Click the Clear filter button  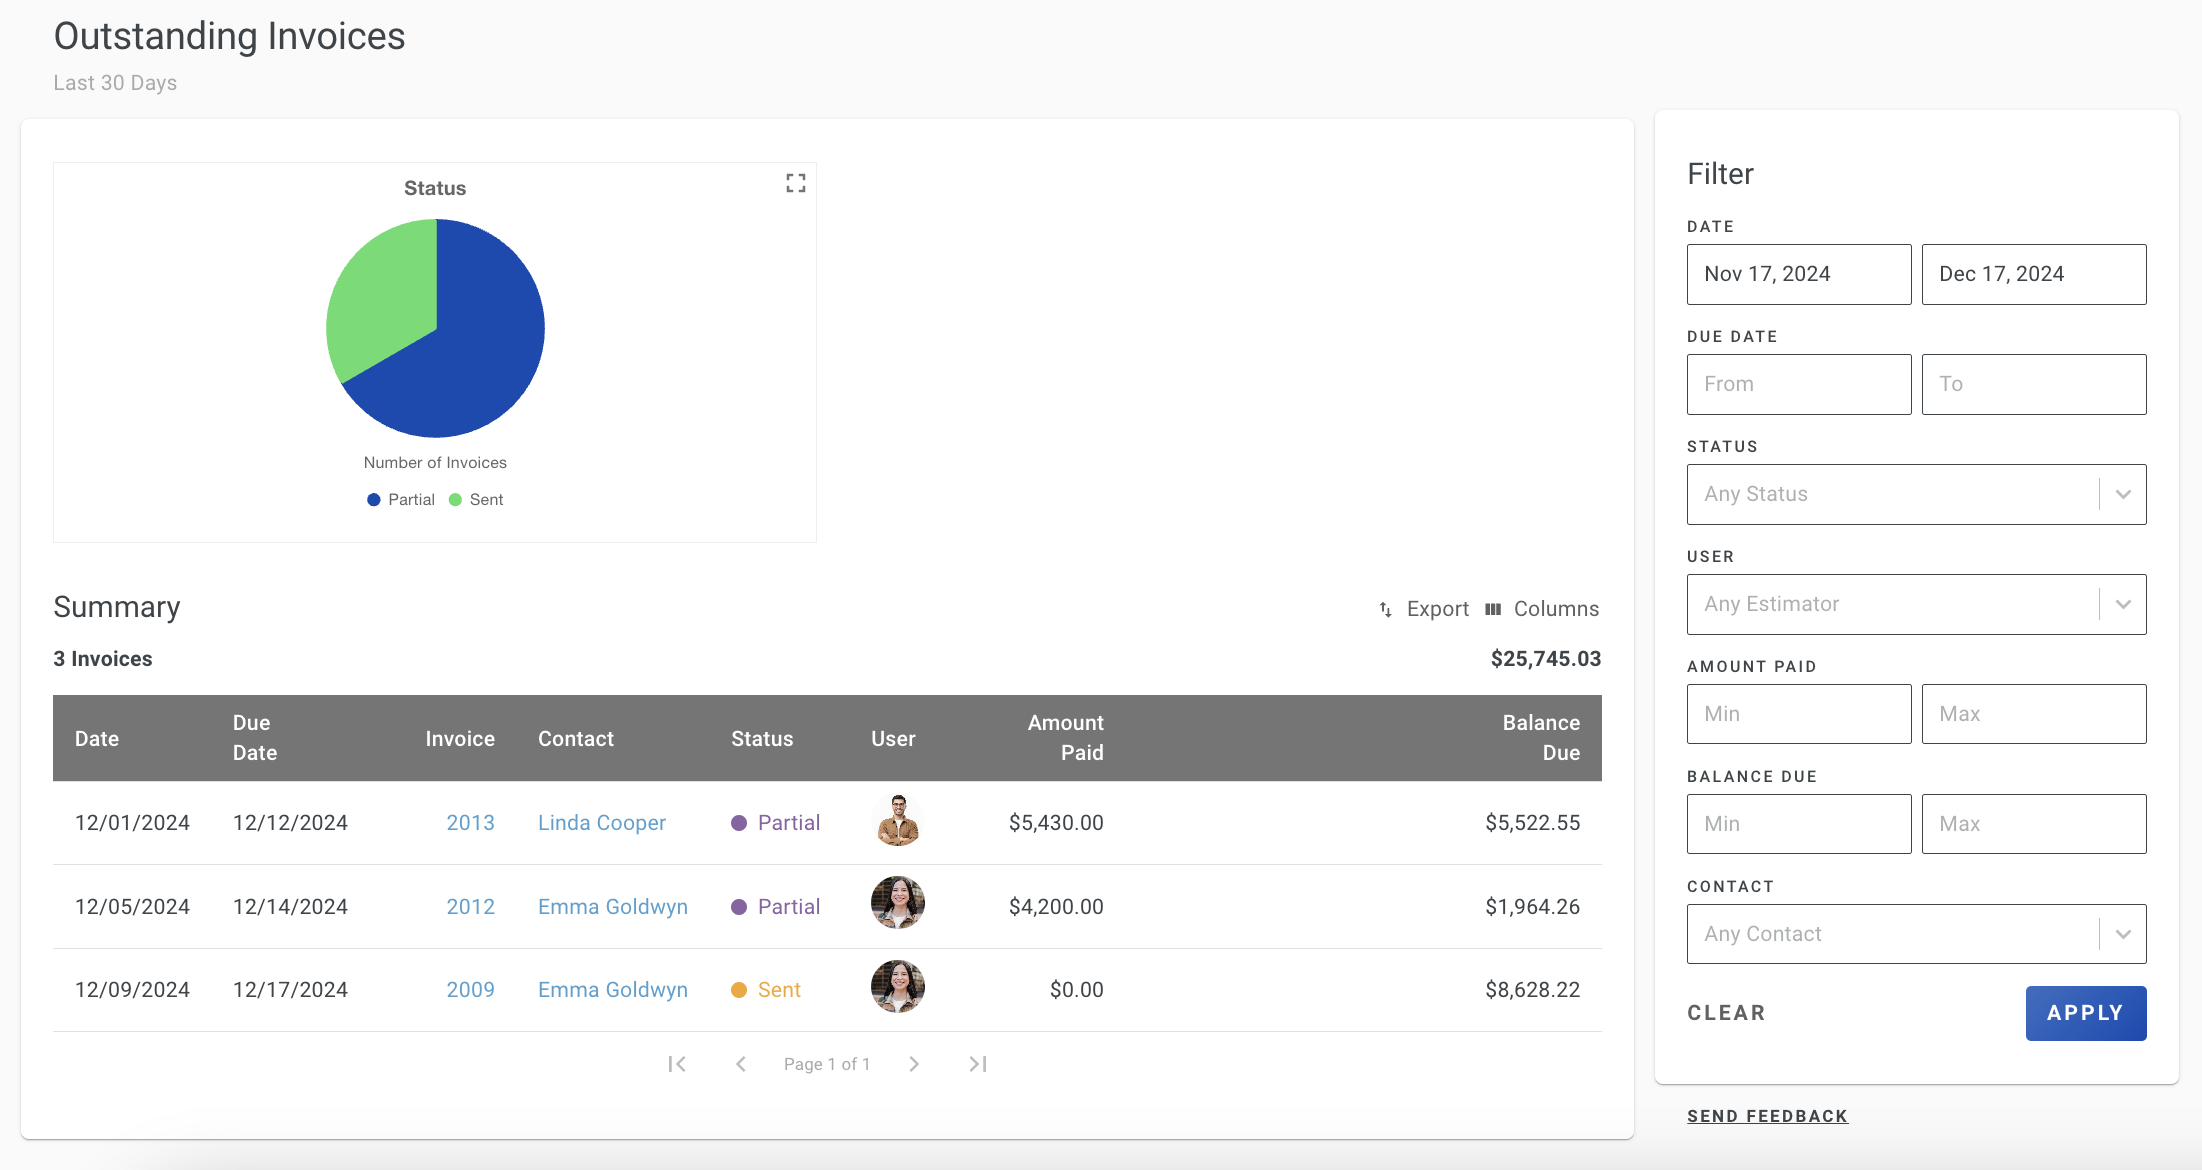pos(1726,1013)
